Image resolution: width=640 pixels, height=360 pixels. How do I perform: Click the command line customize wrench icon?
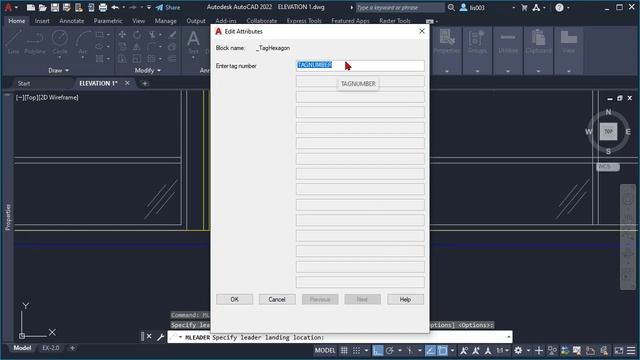pyautogui.click(x=160, y=337)
